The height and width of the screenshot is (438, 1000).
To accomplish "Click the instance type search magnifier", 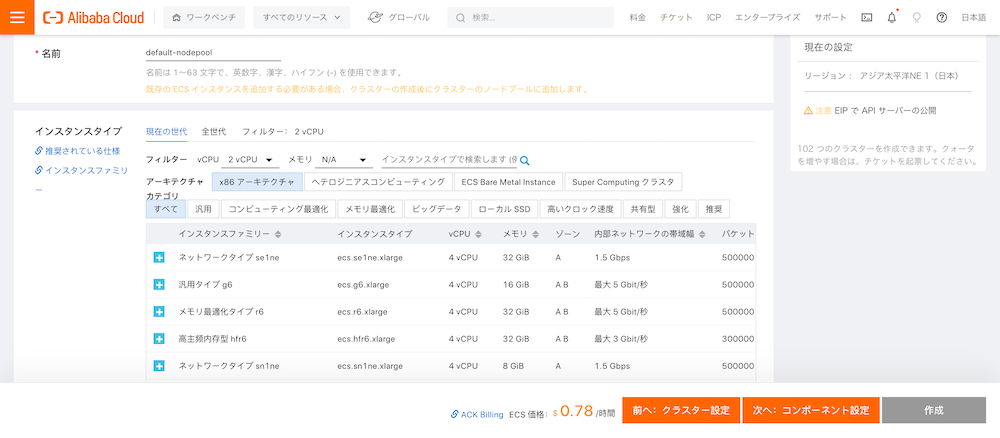I will point(524,160).
